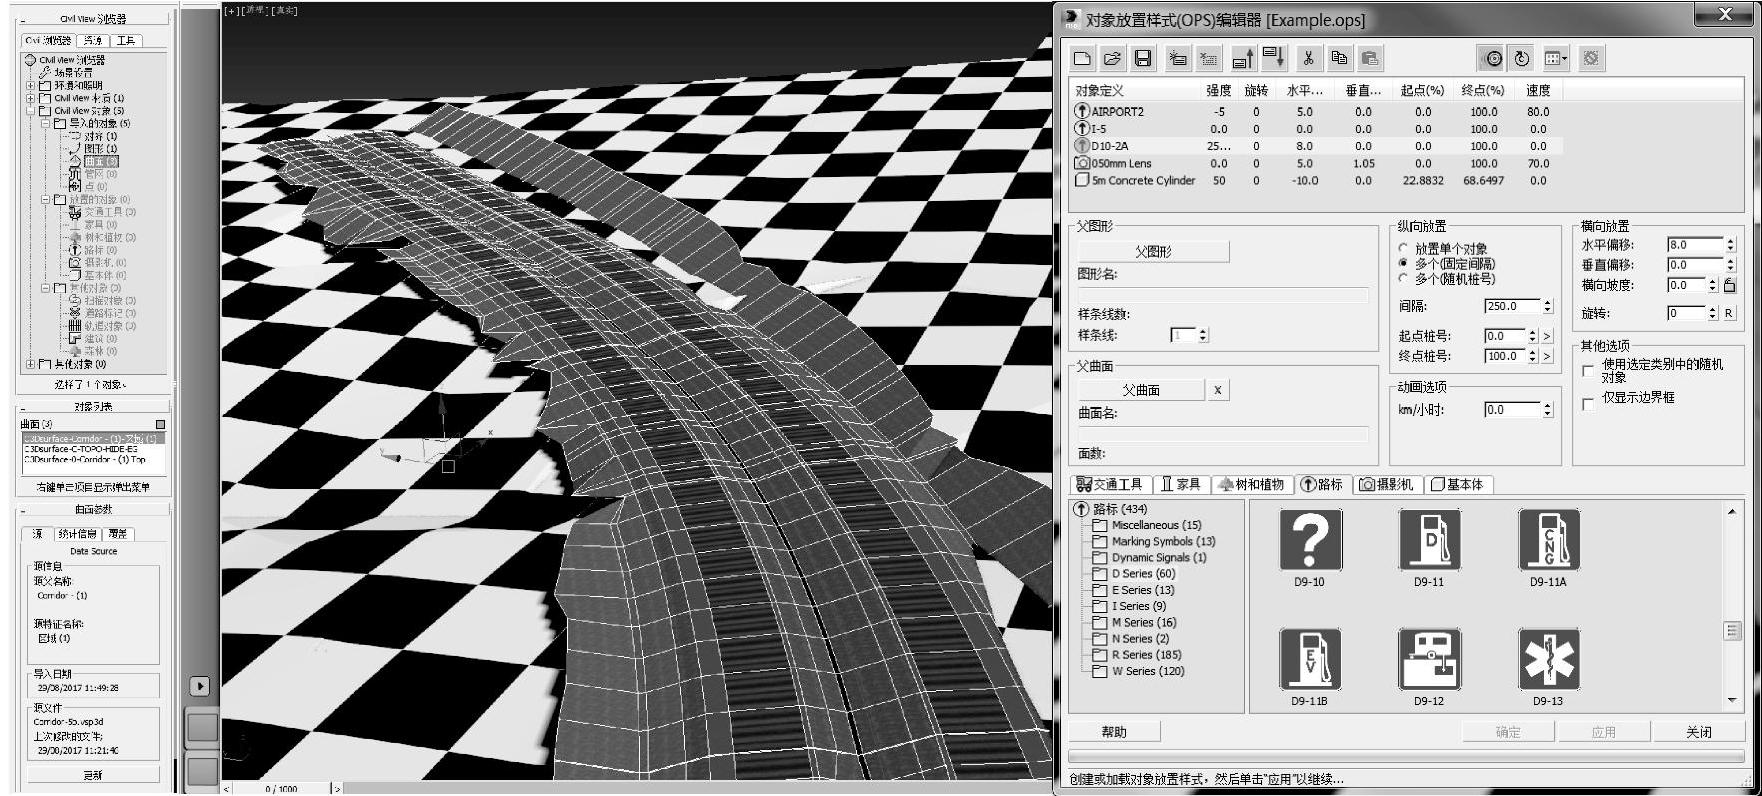1762x796 pixels.
Task: Click the time slider showing 0 / 1000
Action: (x=281, y=789)
